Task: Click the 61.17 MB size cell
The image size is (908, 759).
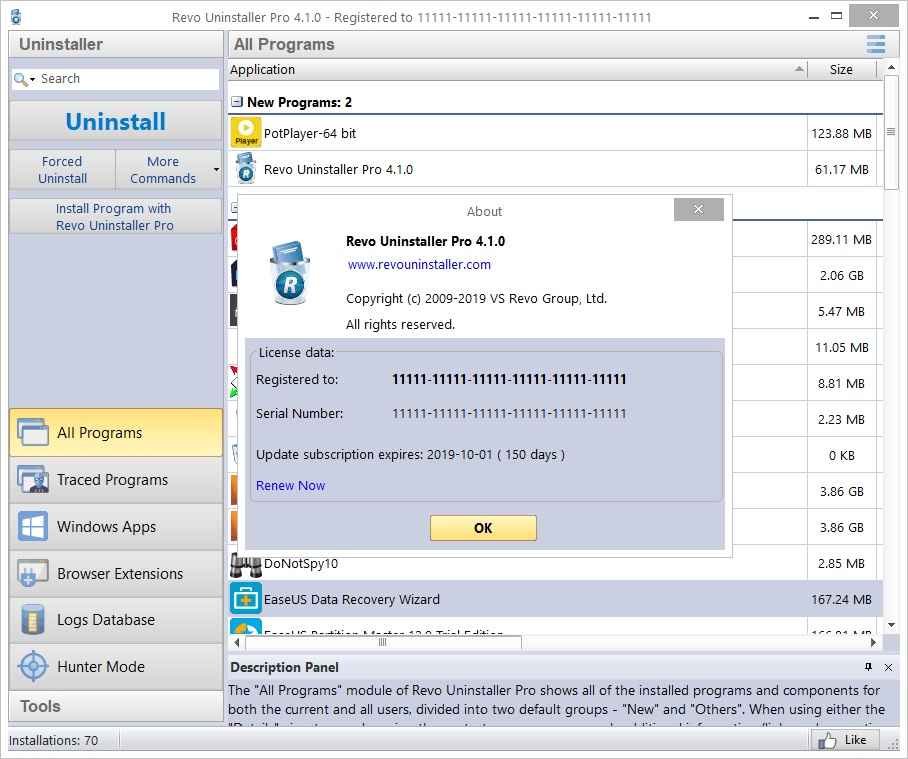Action: [841, 170]
